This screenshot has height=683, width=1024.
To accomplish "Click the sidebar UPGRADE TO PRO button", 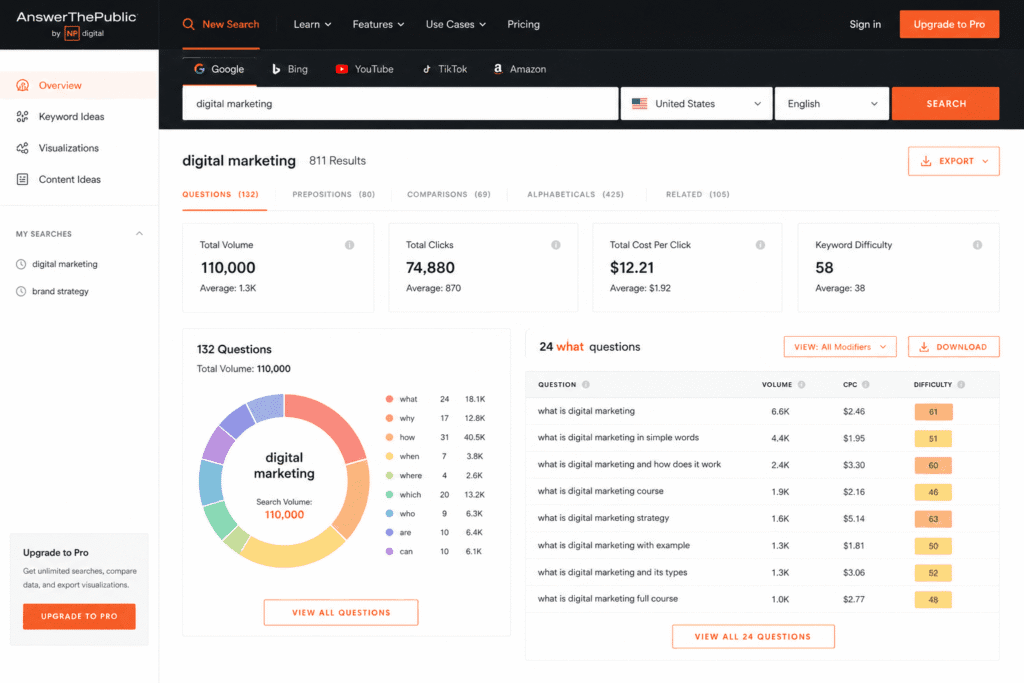I will (79, 616).
